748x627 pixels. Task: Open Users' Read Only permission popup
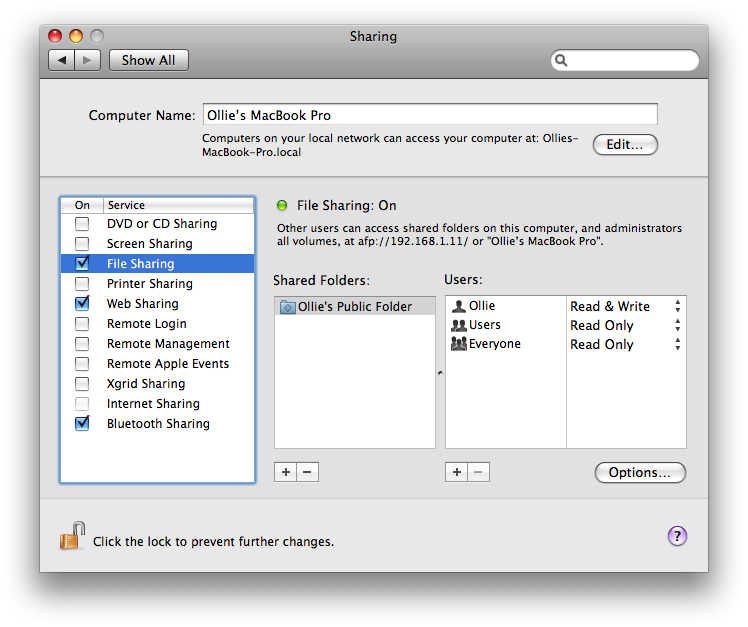tap(626, 325)
